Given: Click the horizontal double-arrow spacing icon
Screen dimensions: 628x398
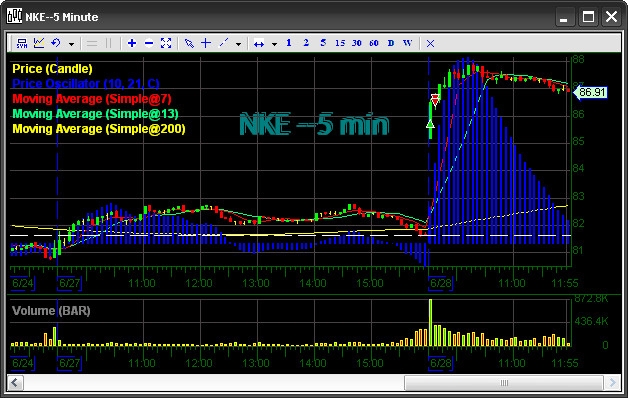Looking at the screenshot, I should [259, 44].
